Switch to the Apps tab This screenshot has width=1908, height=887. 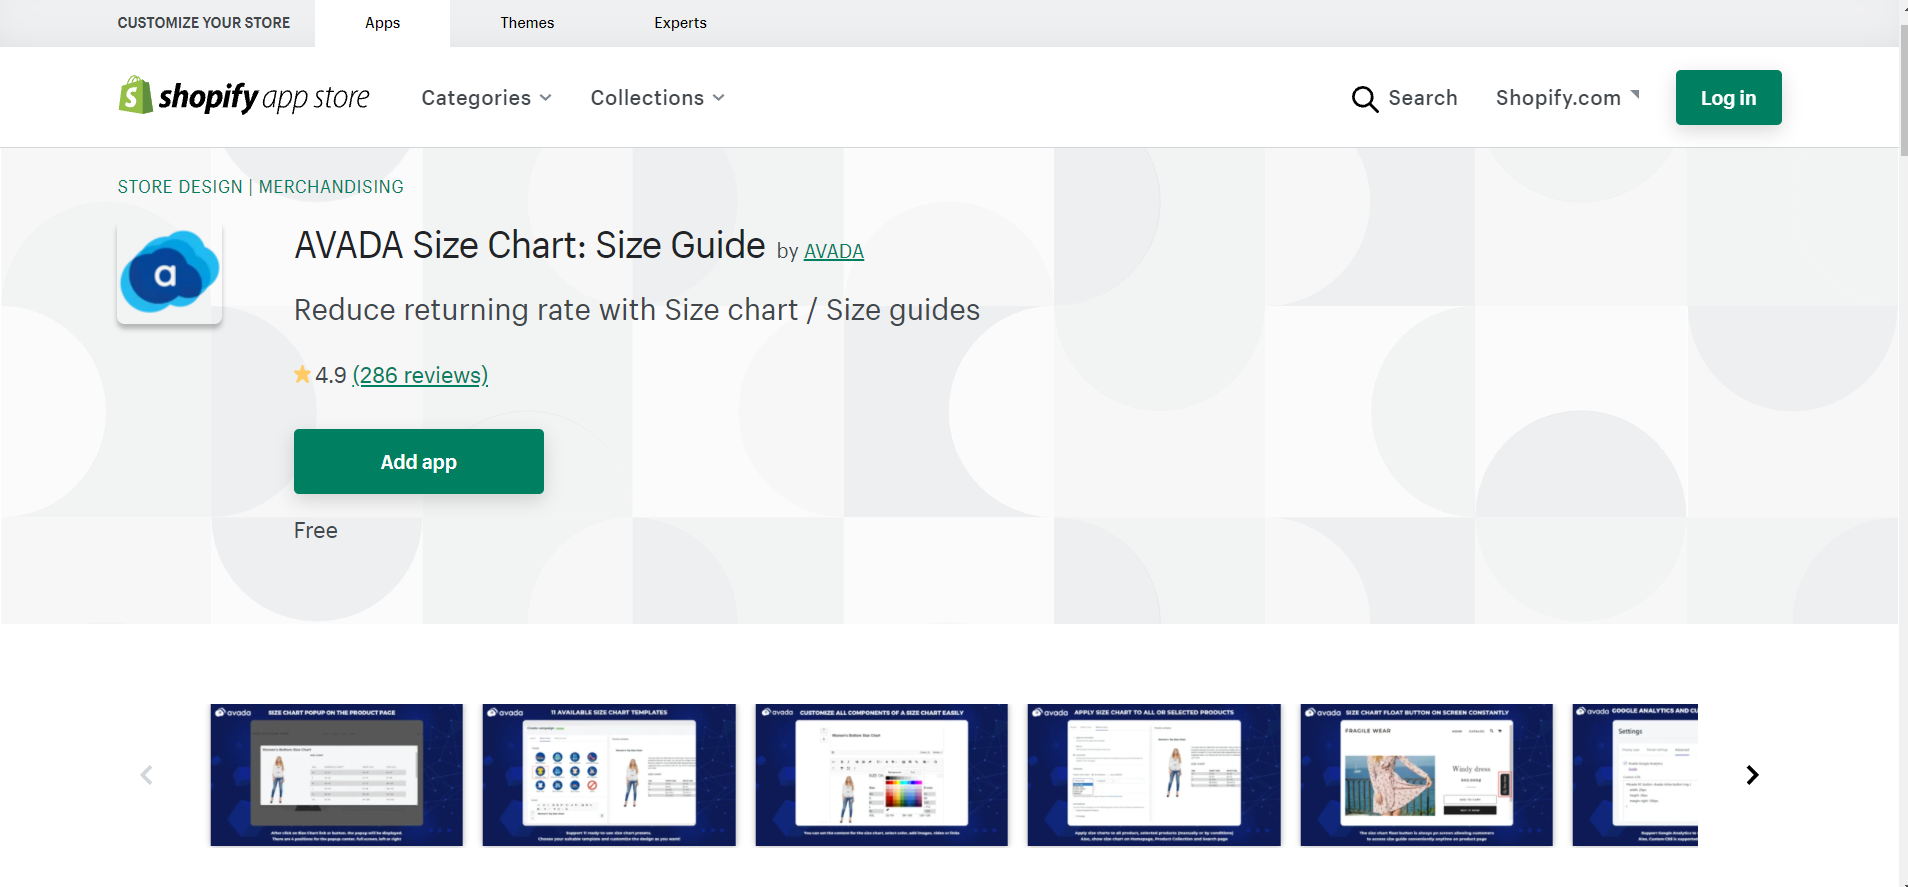pos(382,23)
